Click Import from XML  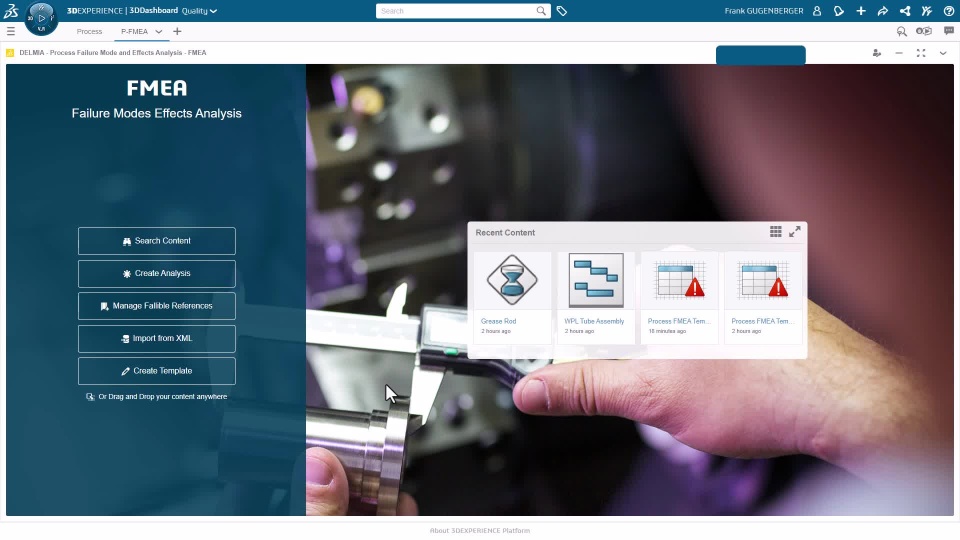click(157, 339)
